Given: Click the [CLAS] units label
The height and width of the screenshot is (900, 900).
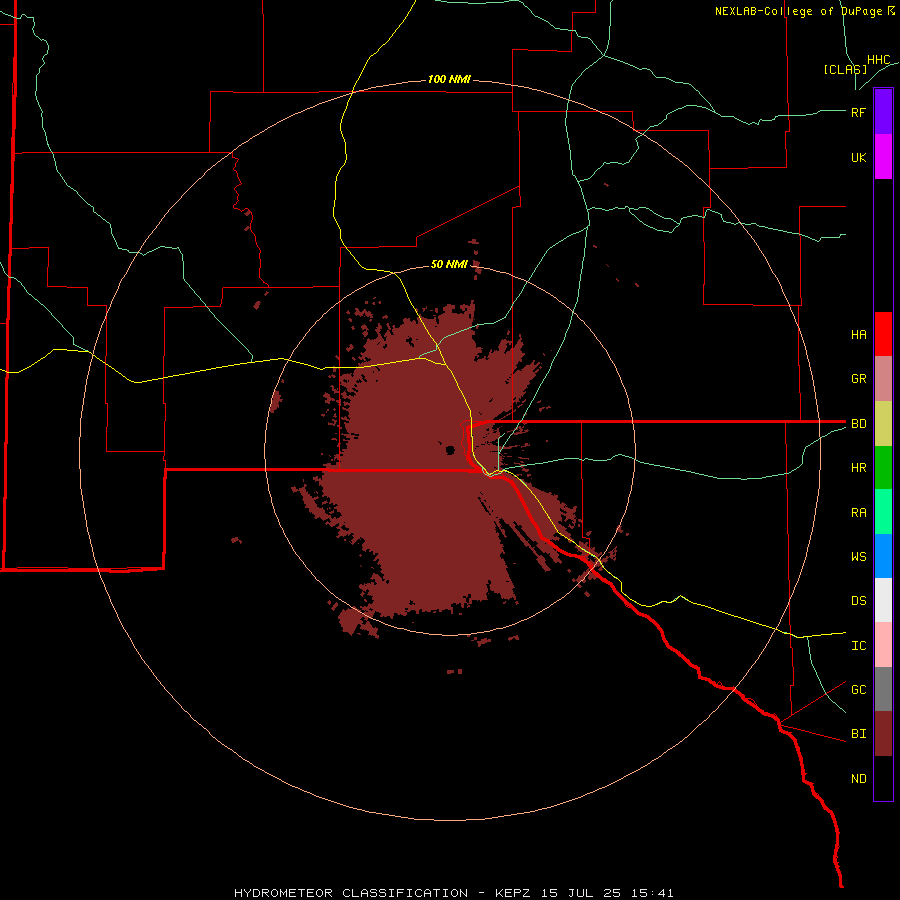Looking at the screenshot, I should (845, 69).
